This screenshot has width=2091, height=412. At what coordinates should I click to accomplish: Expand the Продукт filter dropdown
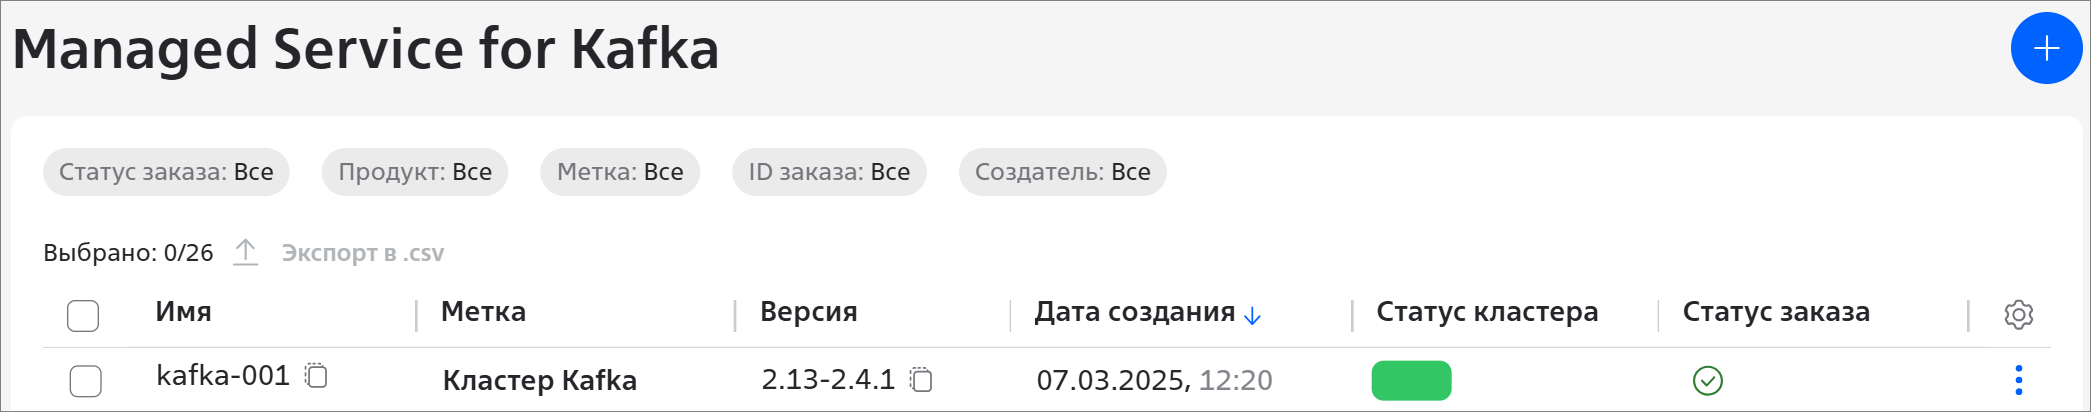pyautogui.click(x=415, y=172)
